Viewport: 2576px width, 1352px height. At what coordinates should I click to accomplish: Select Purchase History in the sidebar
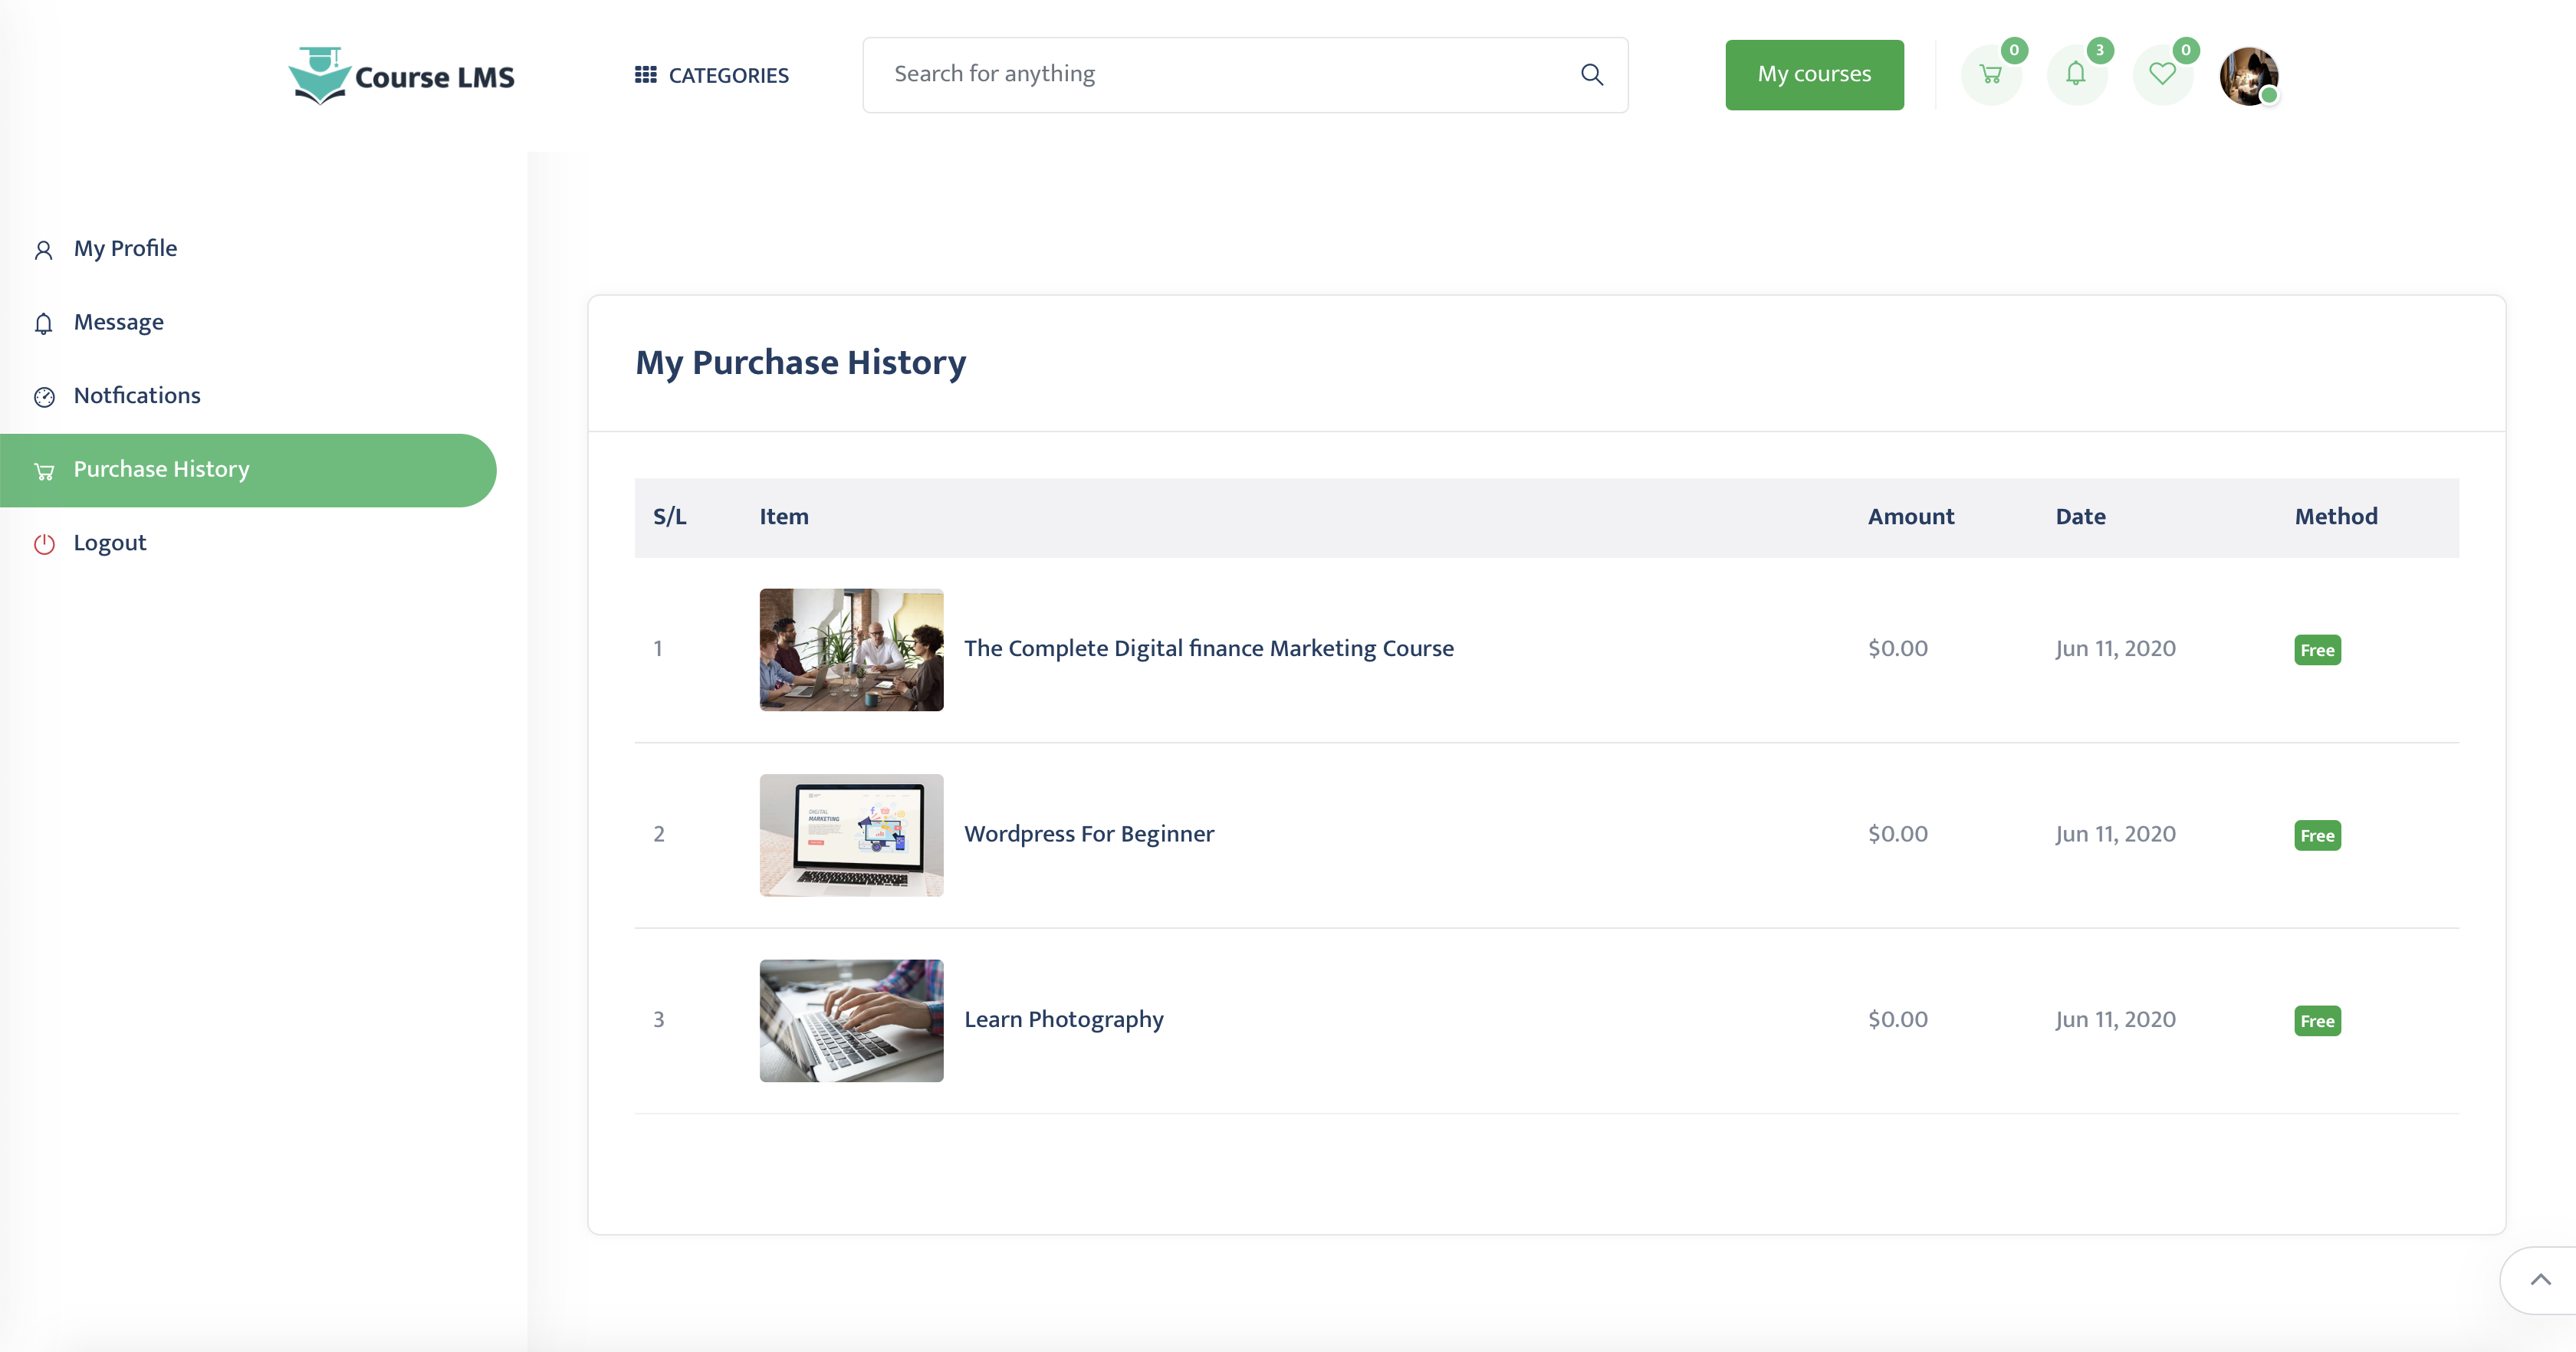coord(161,469)
